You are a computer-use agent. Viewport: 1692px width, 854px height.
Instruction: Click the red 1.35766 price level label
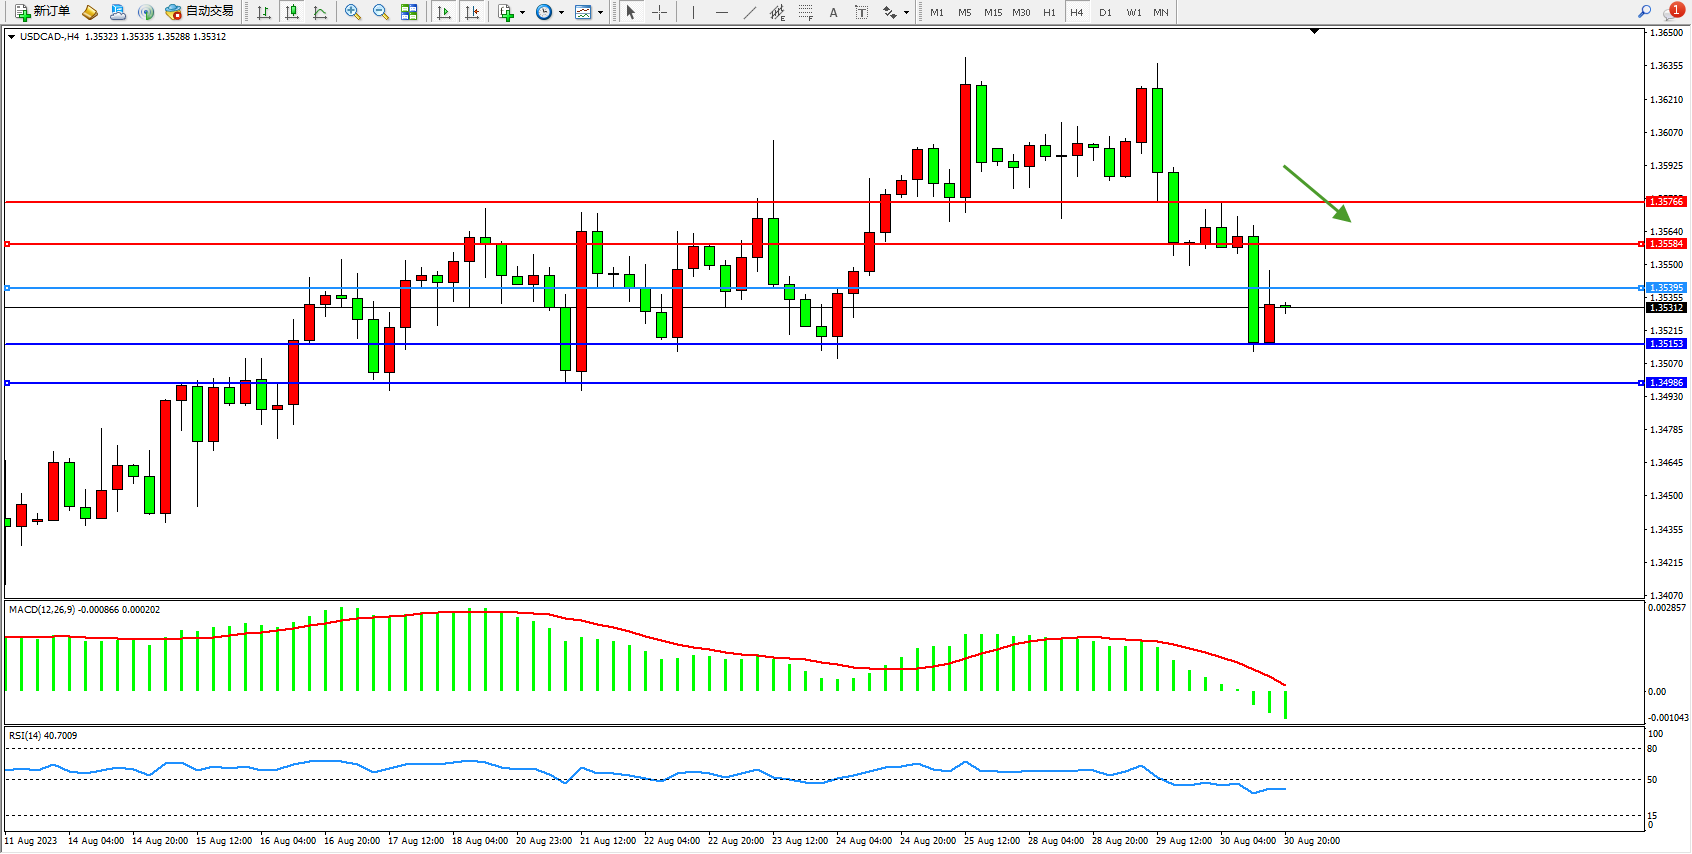click(1666, 202)
